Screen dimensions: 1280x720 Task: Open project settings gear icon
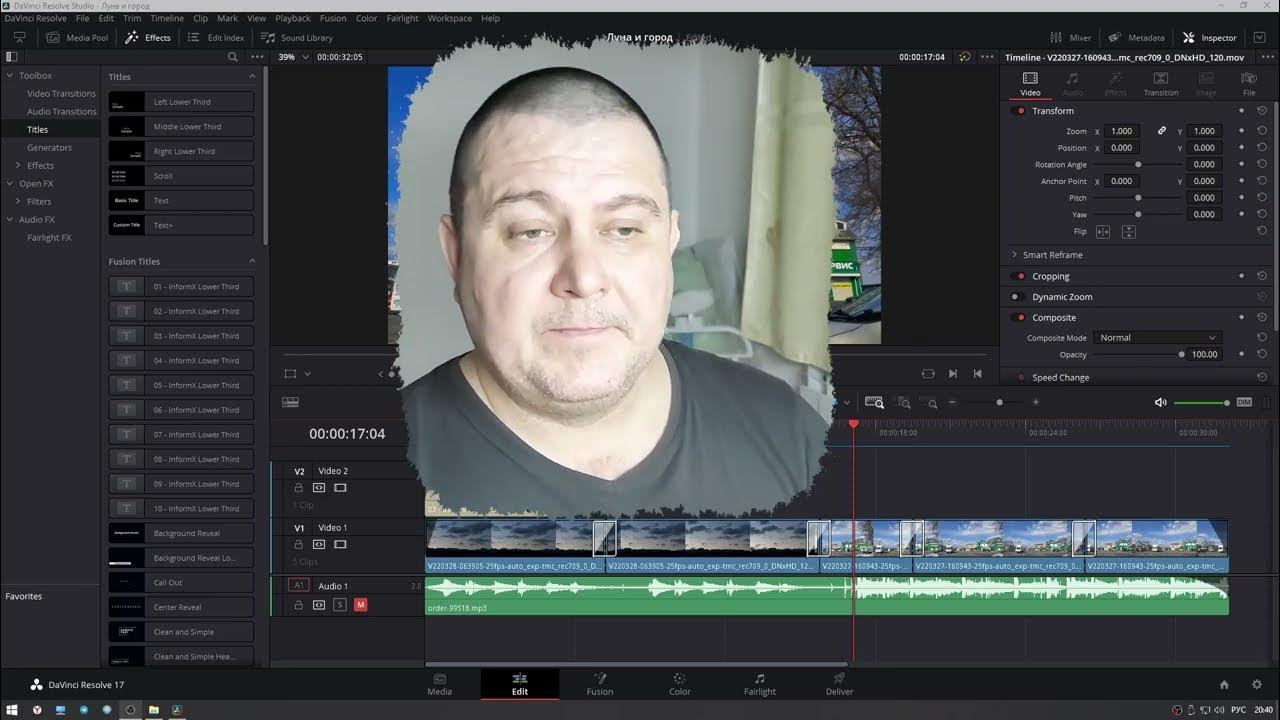1257,685
